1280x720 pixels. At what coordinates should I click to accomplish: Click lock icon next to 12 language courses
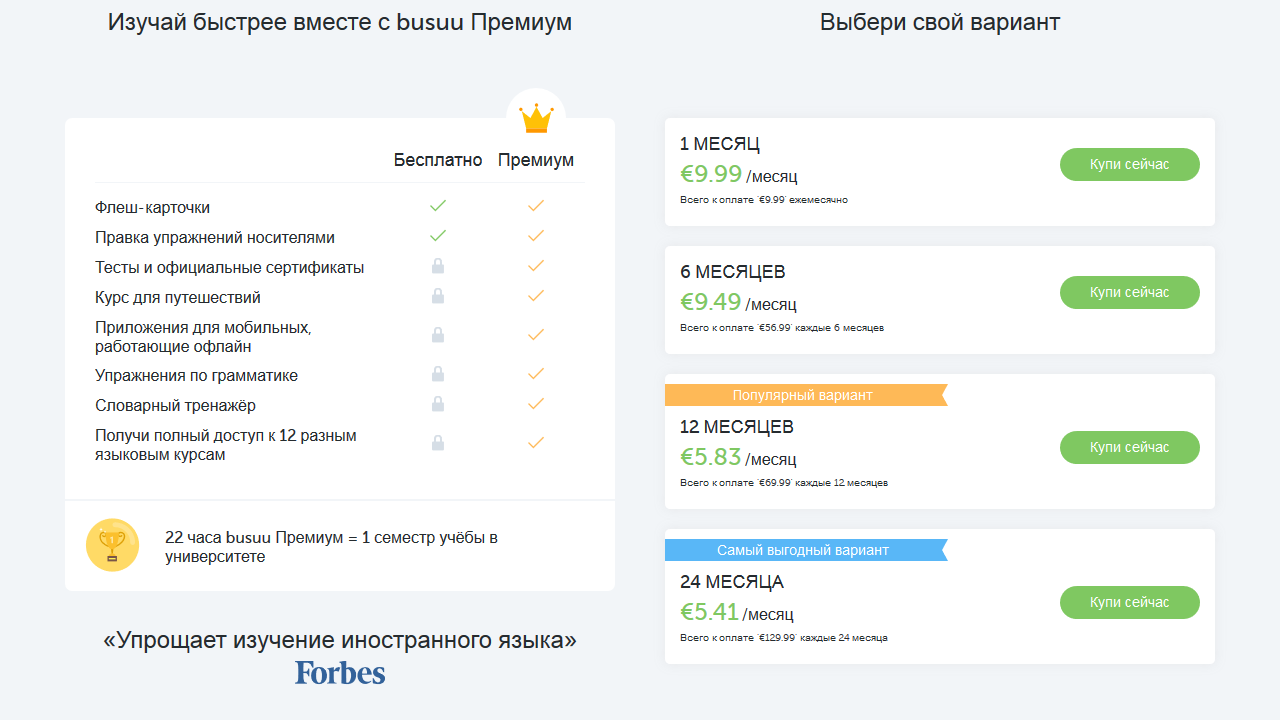pos(437,443)
